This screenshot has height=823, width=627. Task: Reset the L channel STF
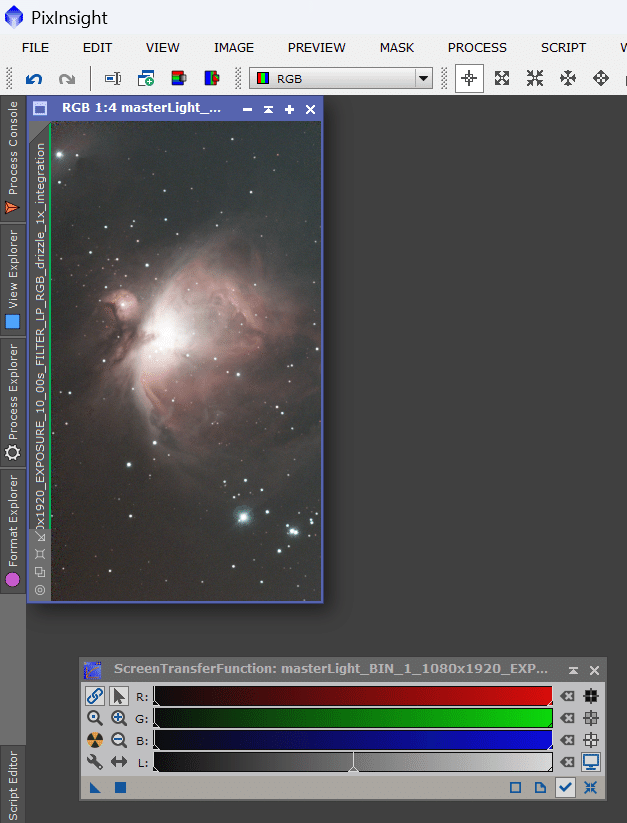pyautogui.click(x=567, y=762)
